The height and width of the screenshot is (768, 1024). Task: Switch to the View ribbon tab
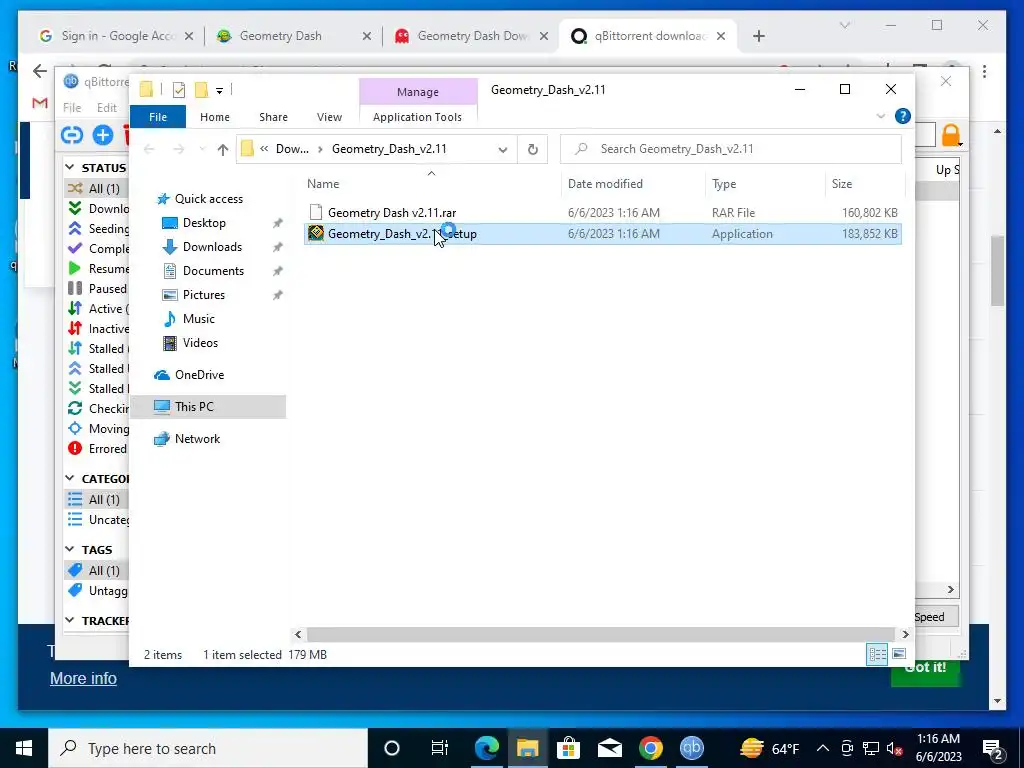329,117
